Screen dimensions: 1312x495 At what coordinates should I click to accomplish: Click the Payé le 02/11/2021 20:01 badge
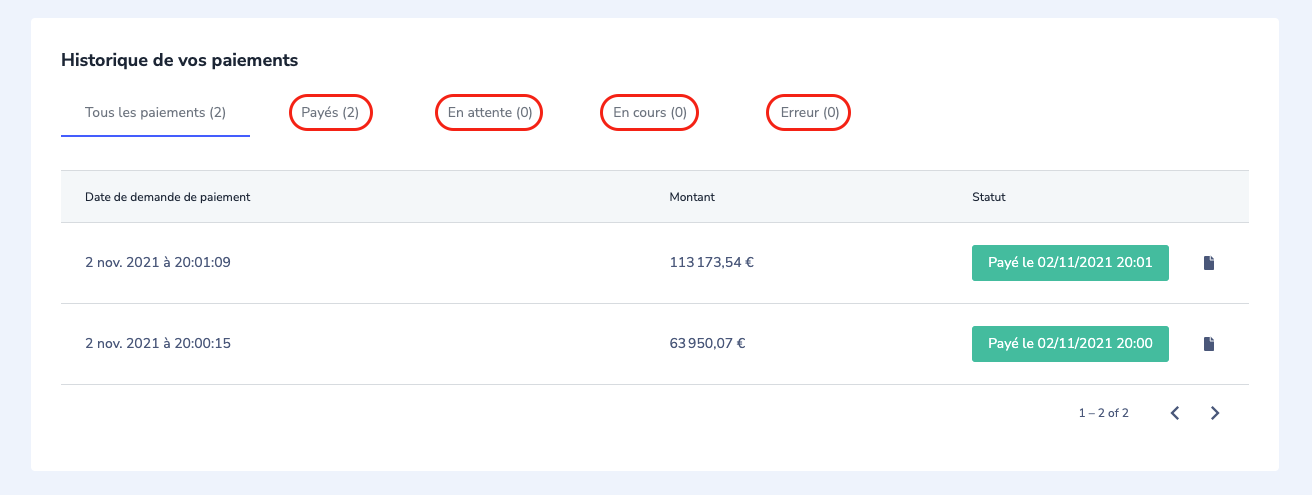point(1070,263)
